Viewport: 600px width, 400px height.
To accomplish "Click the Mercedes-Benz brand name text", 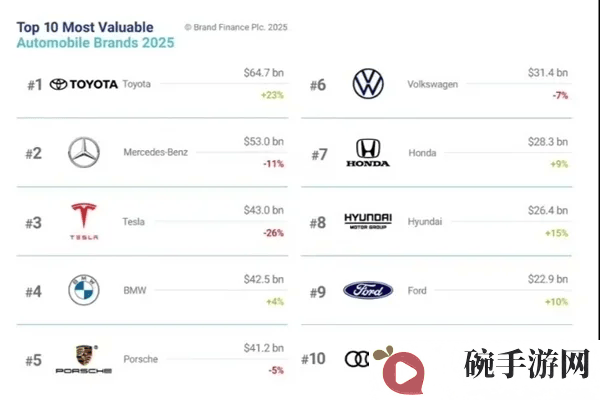I will 156,152.
